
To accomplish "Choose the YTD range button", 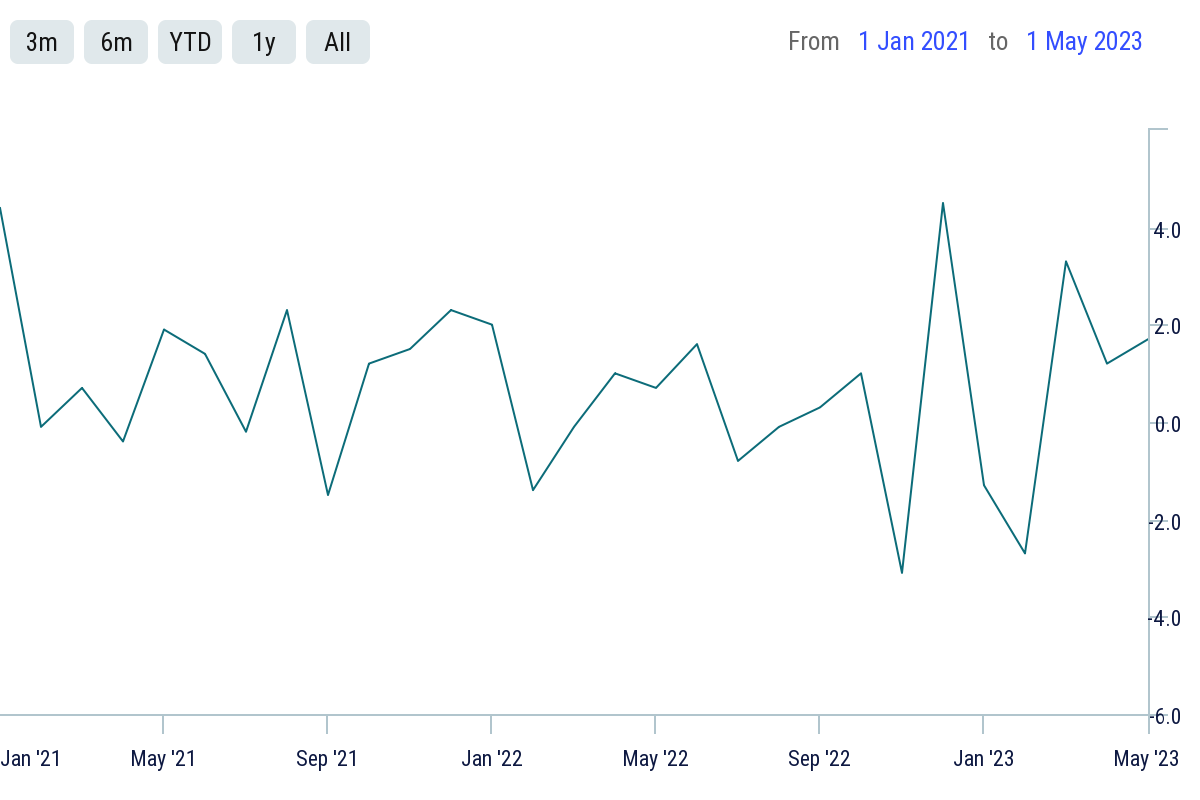I will click(x=190, y=42).
